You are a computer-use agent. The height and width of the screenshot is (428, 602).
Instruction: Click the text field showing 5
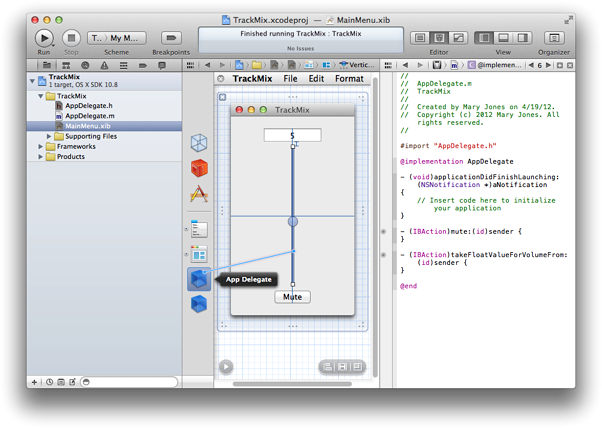pyautogui.click(x=293, y=135)
